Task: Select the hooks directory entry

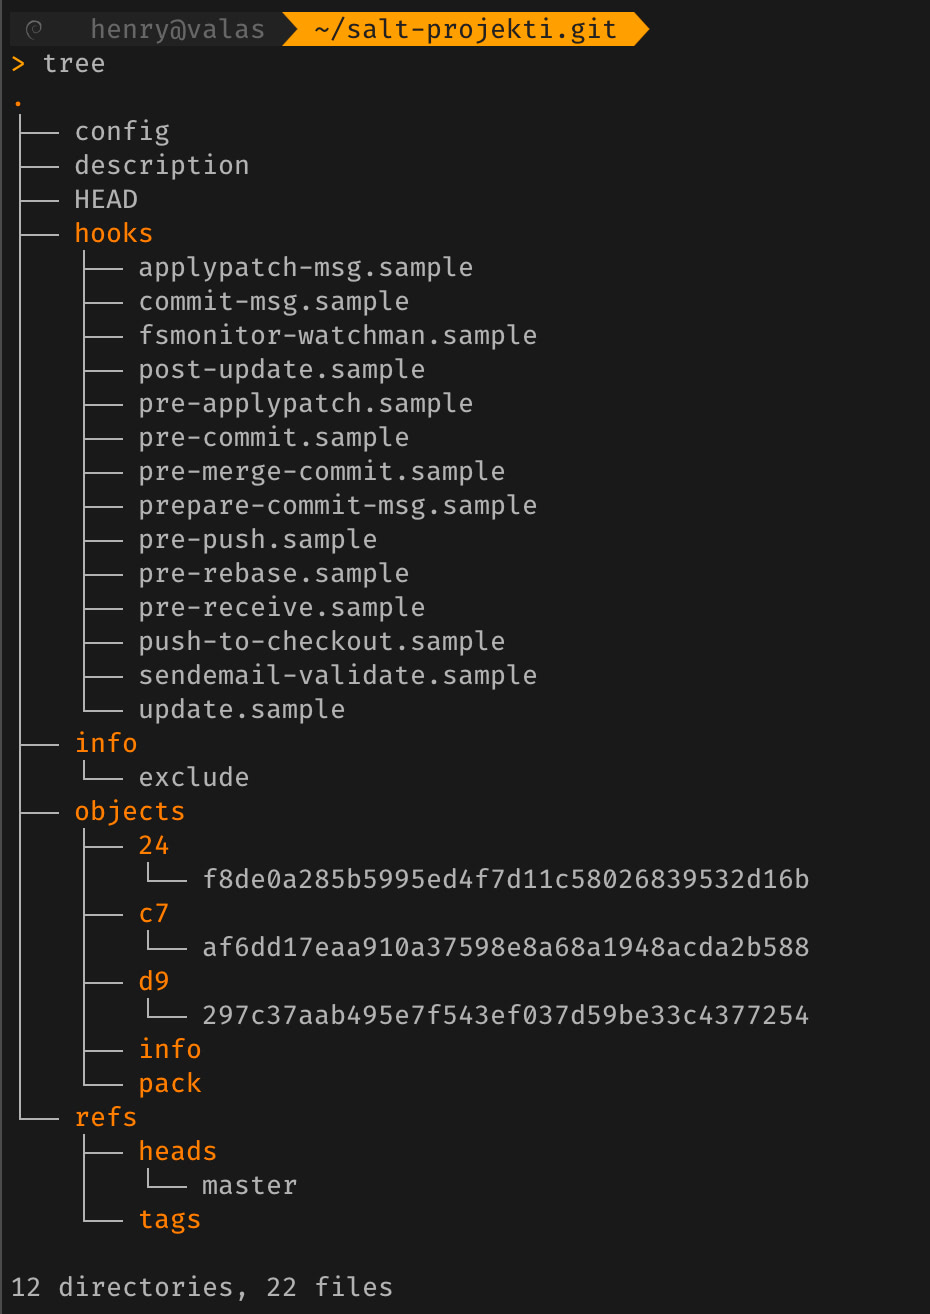Action: (113, 234)
